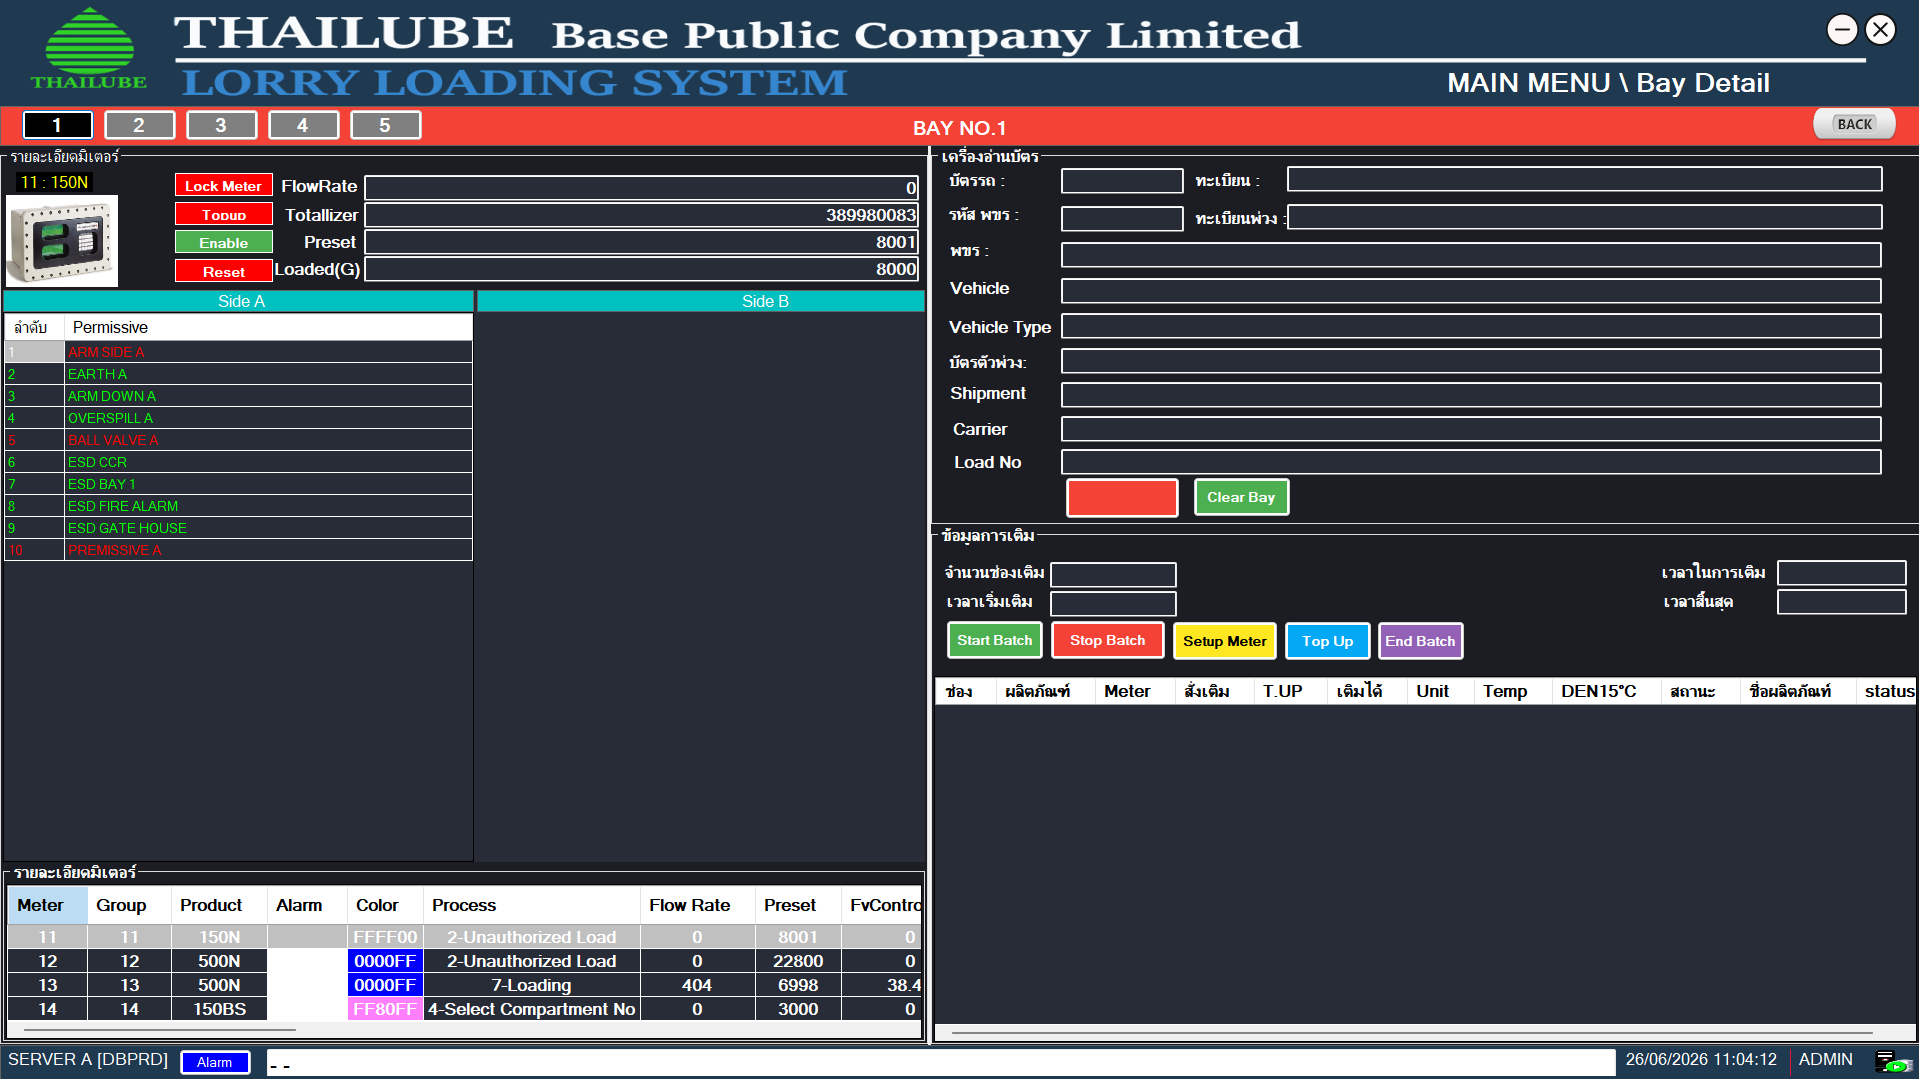Click Start Batch
1919x1079 pixels.
click(994, 641)
